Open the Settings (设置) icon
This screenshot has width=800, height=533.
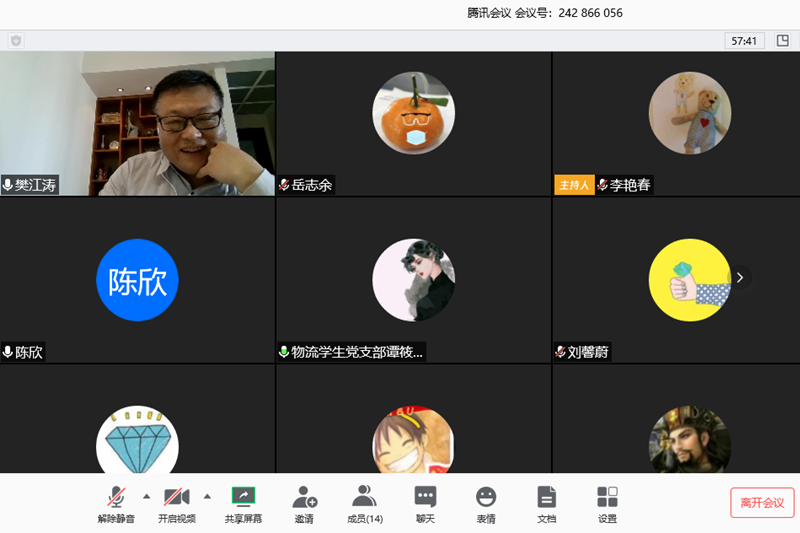coord(607,497)
